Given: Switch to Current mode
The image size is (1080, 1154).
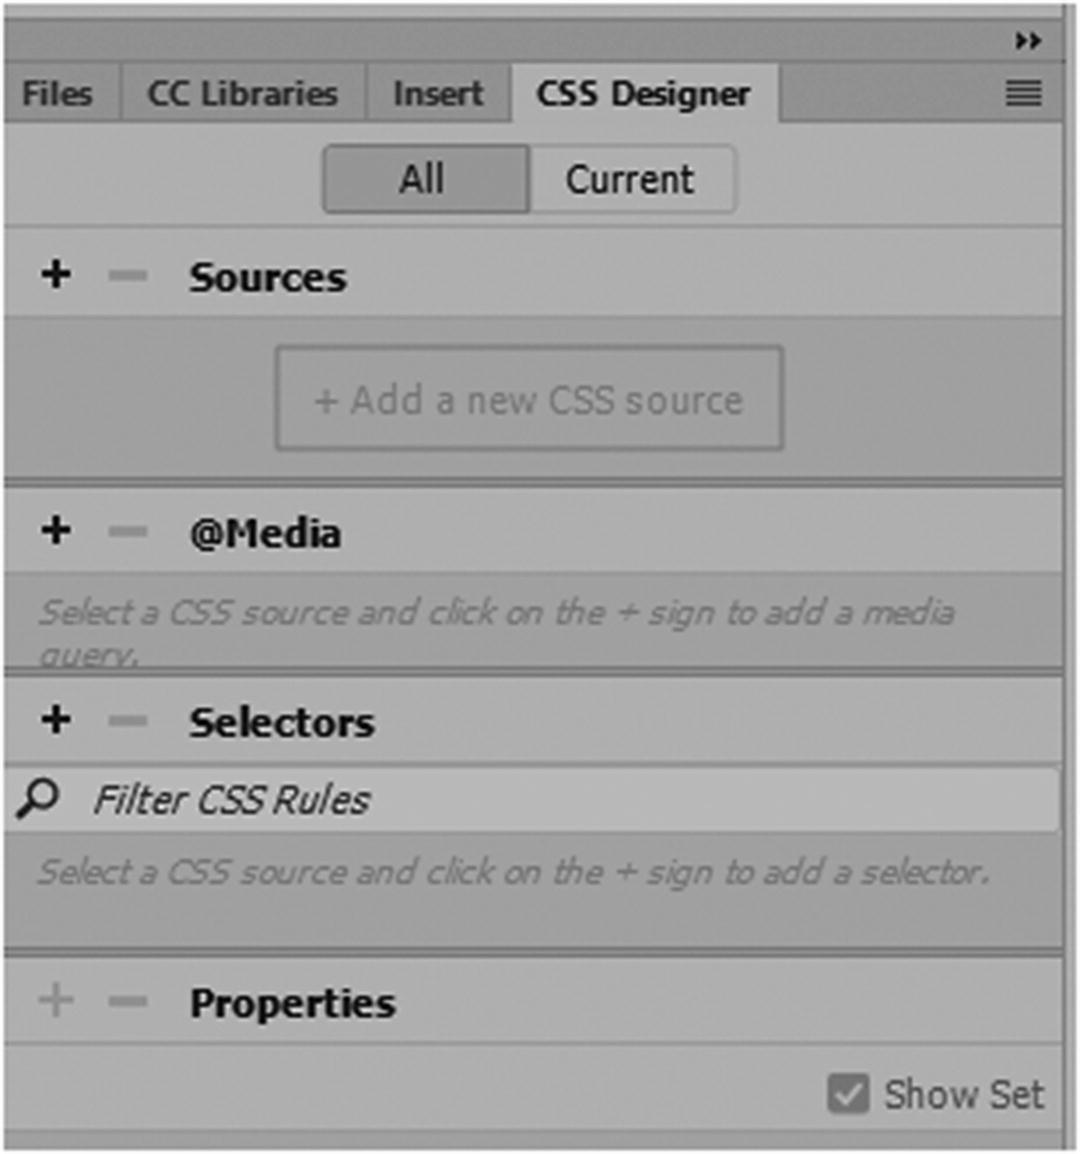Looking at the screenshot, I should point(630,180).
